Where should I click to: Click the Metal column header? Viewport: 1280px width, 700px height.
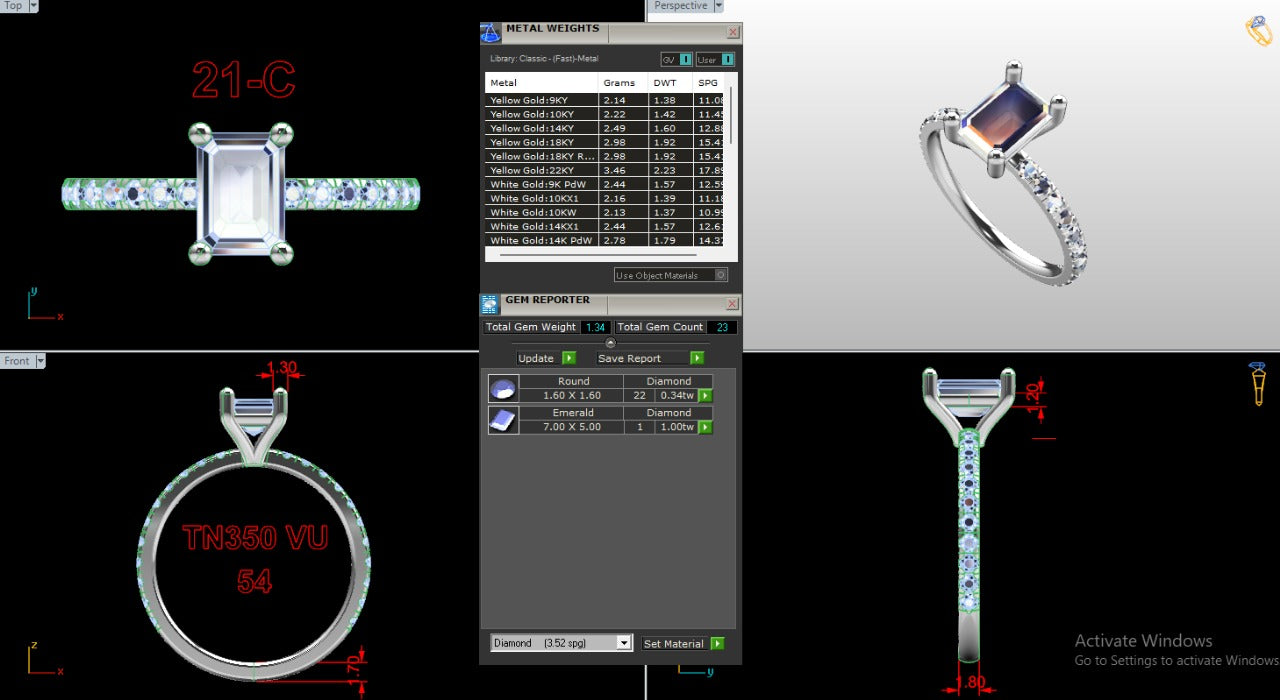pos(541,82)
